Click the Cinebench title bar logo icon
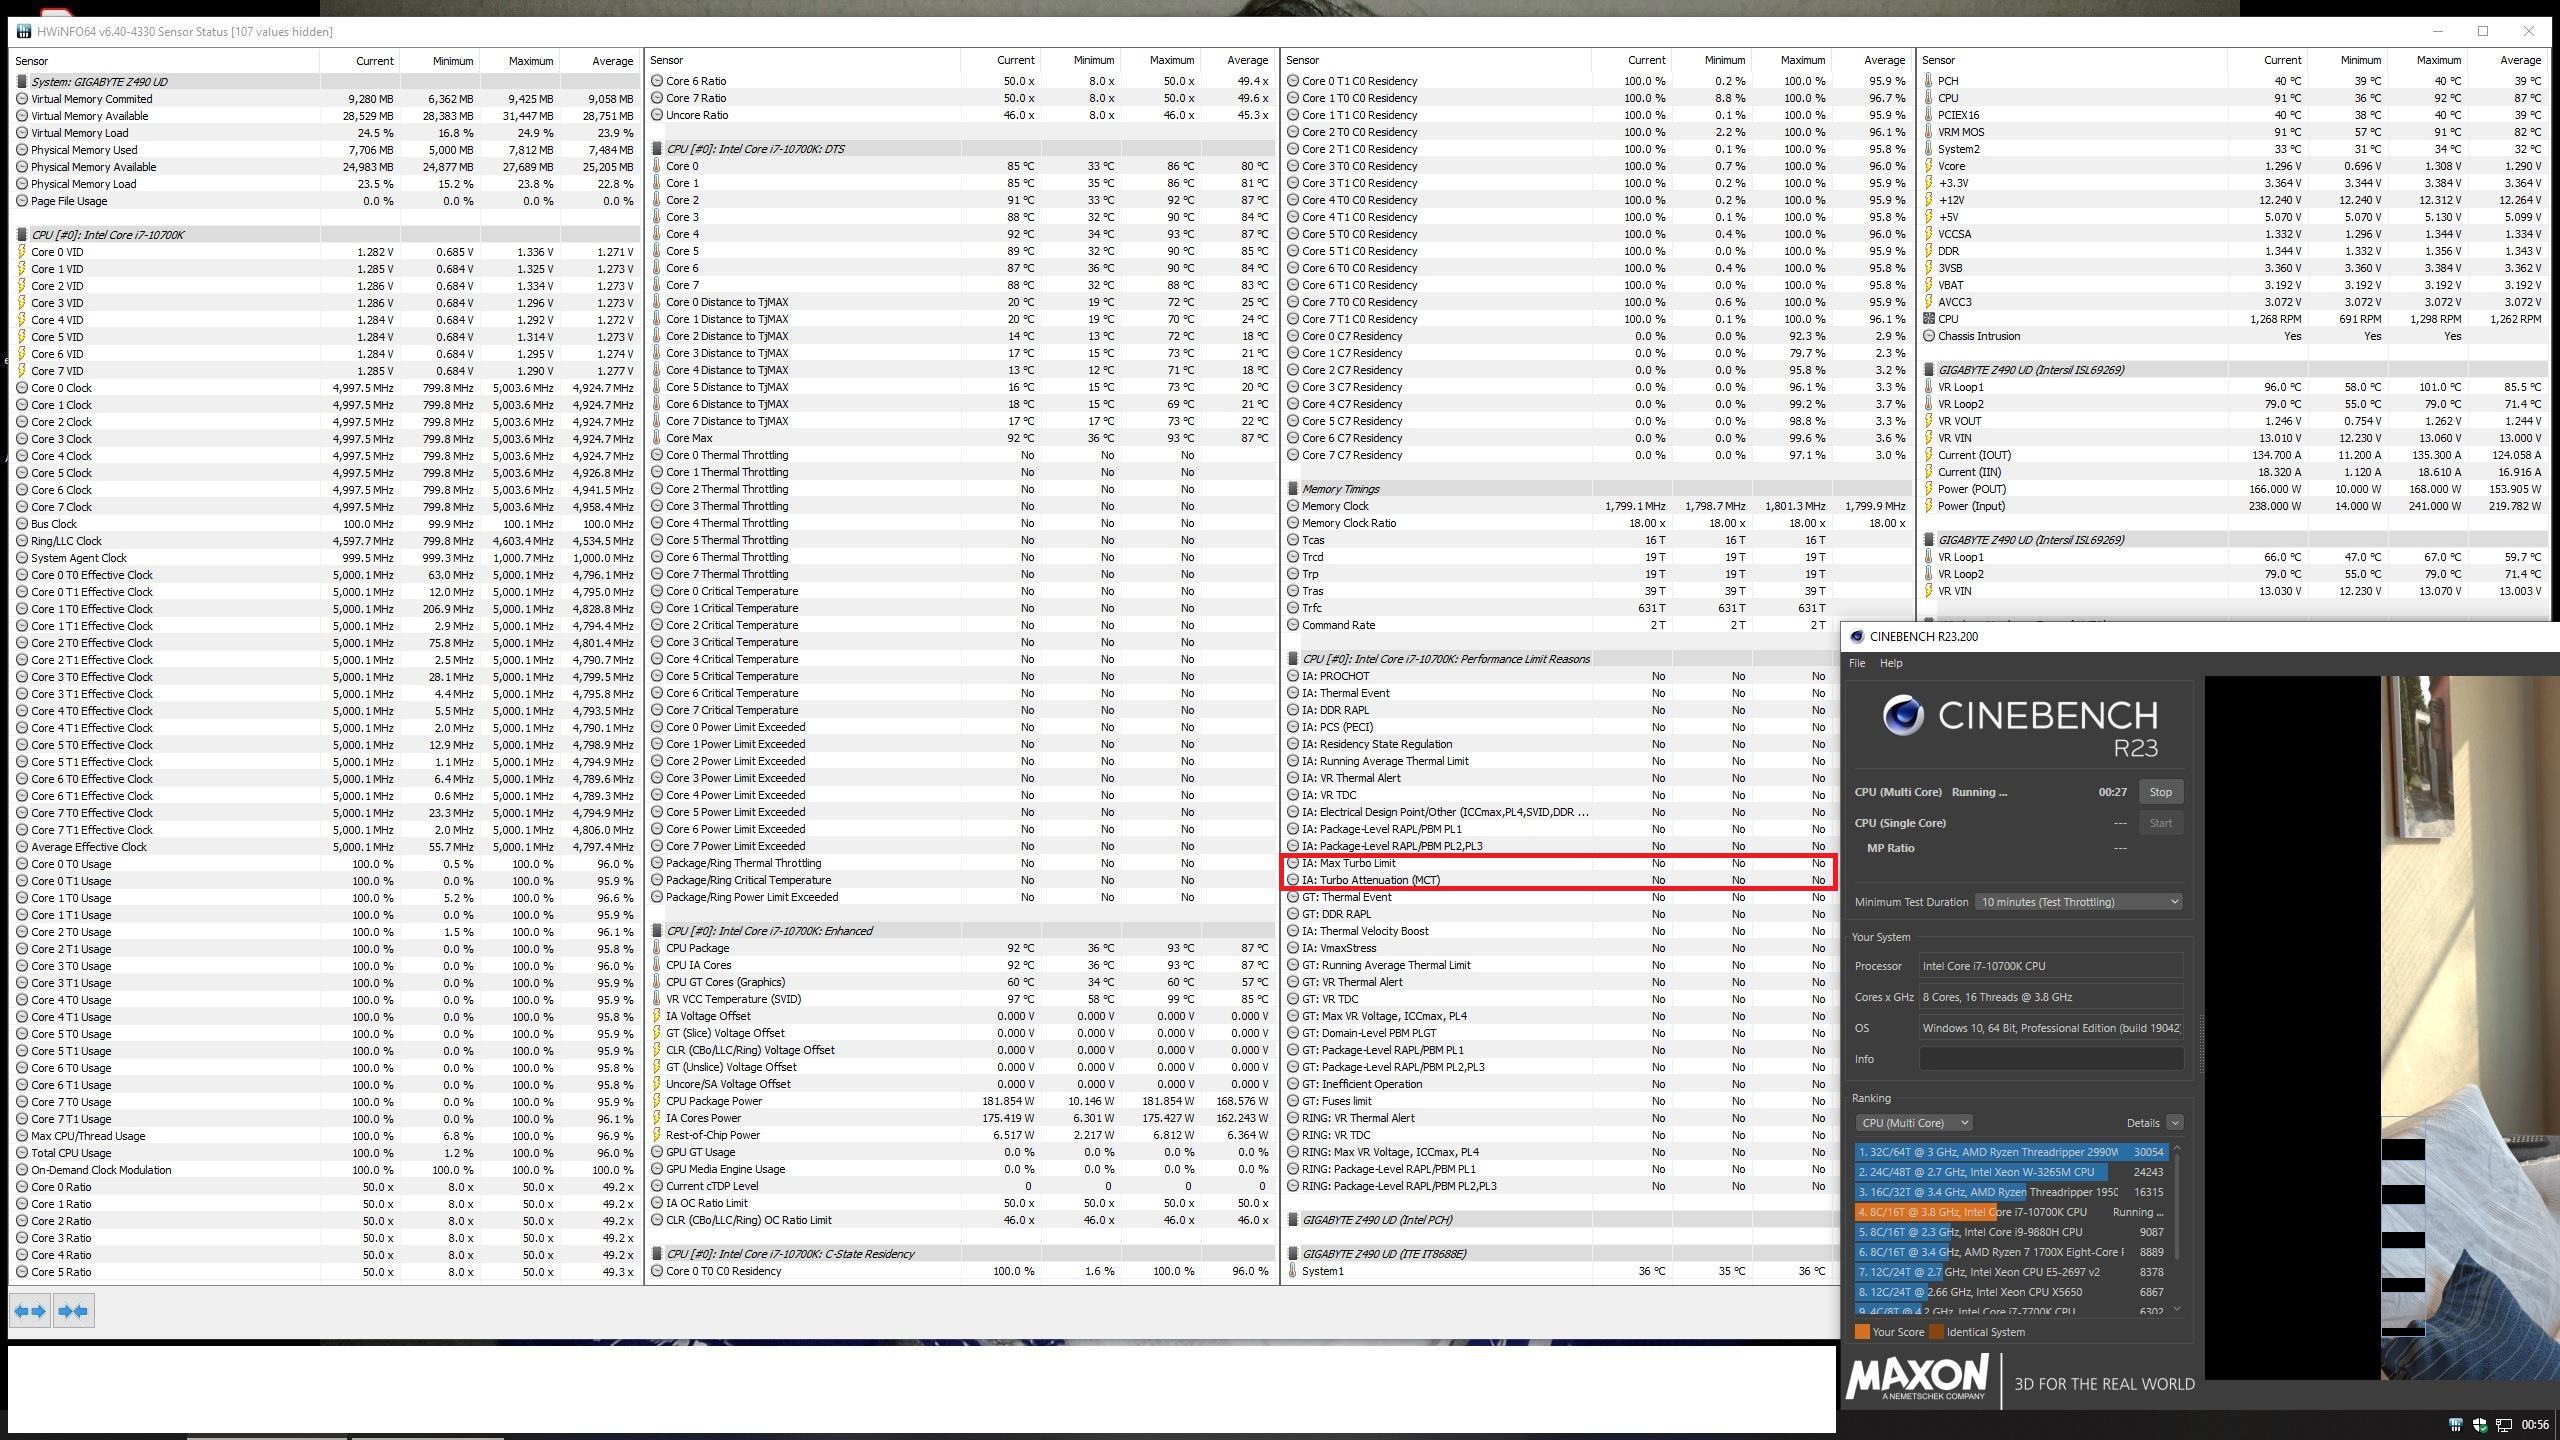The image size is (2560, 1440). (x=1857, y=636)
